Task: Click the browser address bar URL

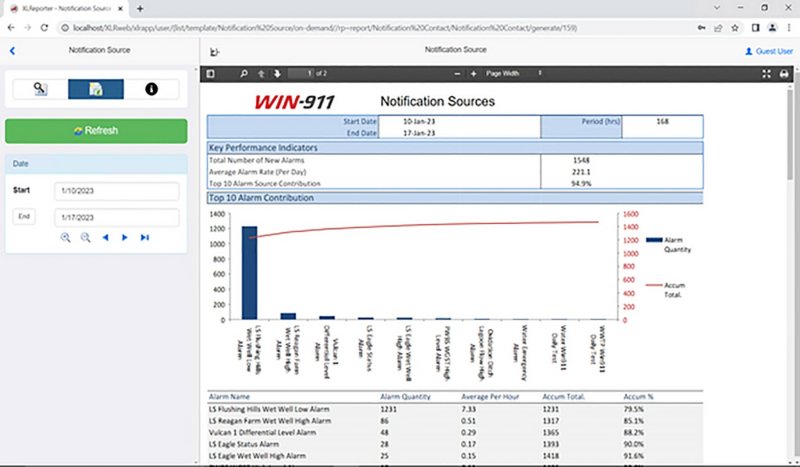Action: (x=325, y=28)
